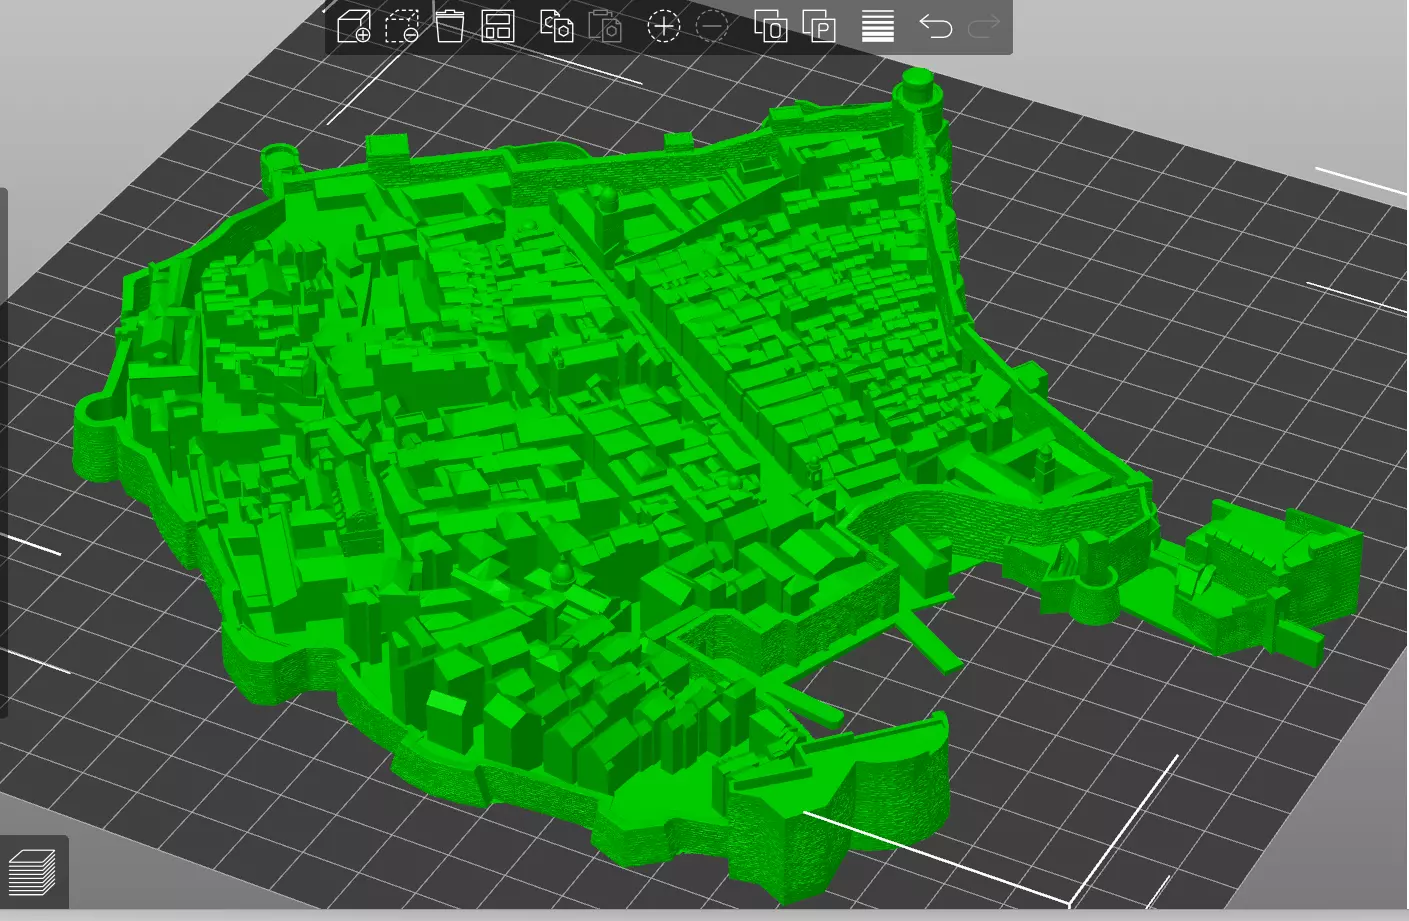Split the model into objects
1409x921 pixels.
coord(770,26)
